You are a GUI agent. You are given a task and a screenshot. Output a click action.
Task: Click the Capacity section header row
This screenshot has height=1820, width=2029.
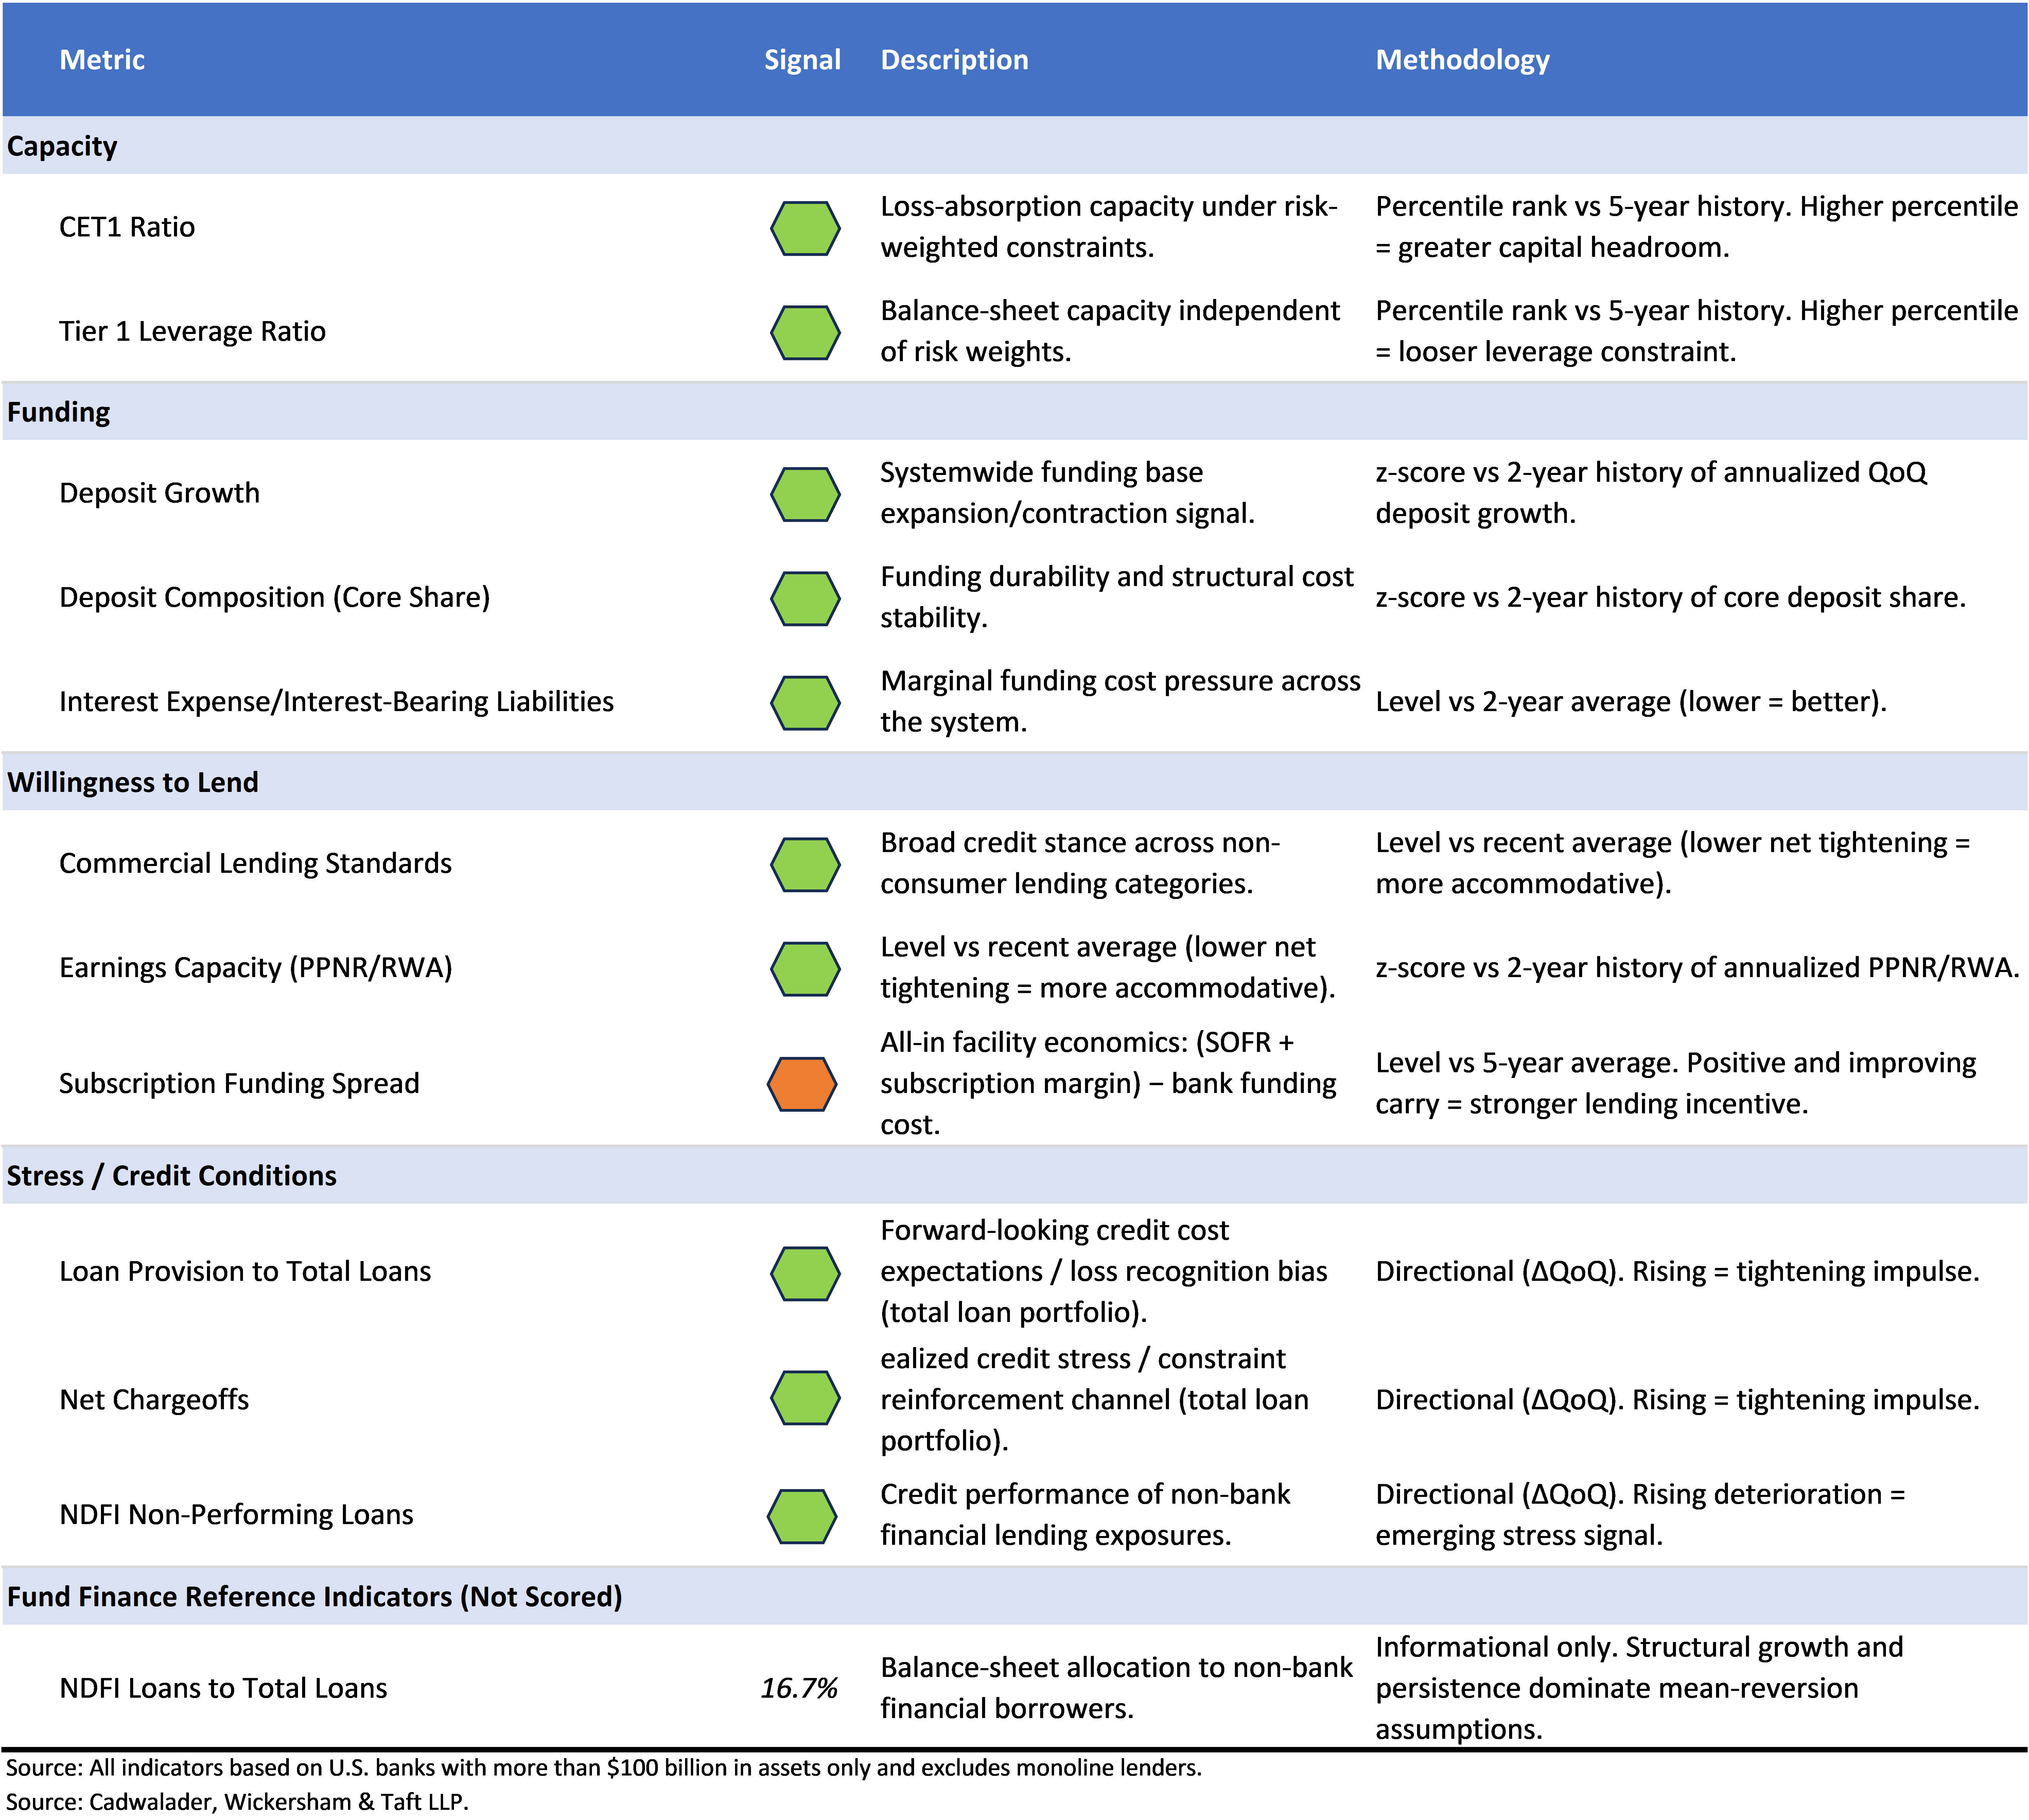[x=62, y=146]
